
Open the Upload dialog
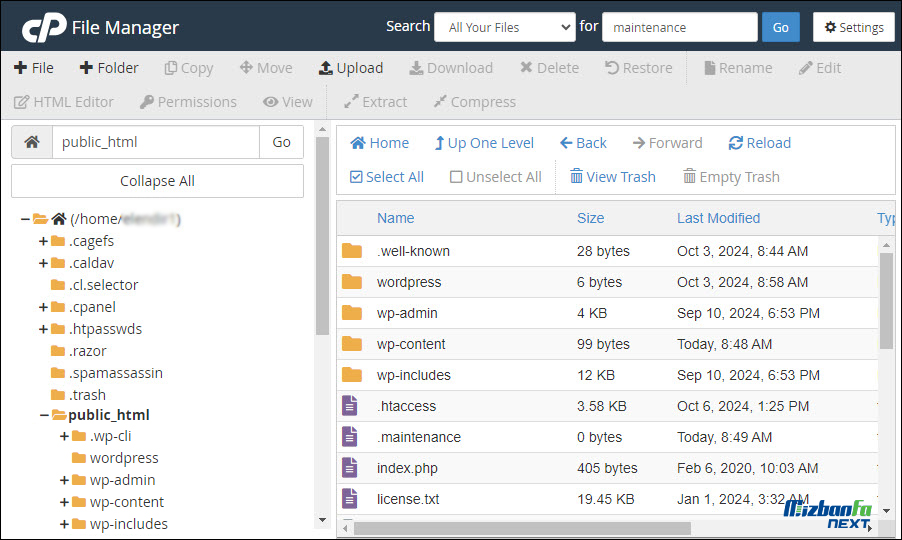(x=351, y=68)
